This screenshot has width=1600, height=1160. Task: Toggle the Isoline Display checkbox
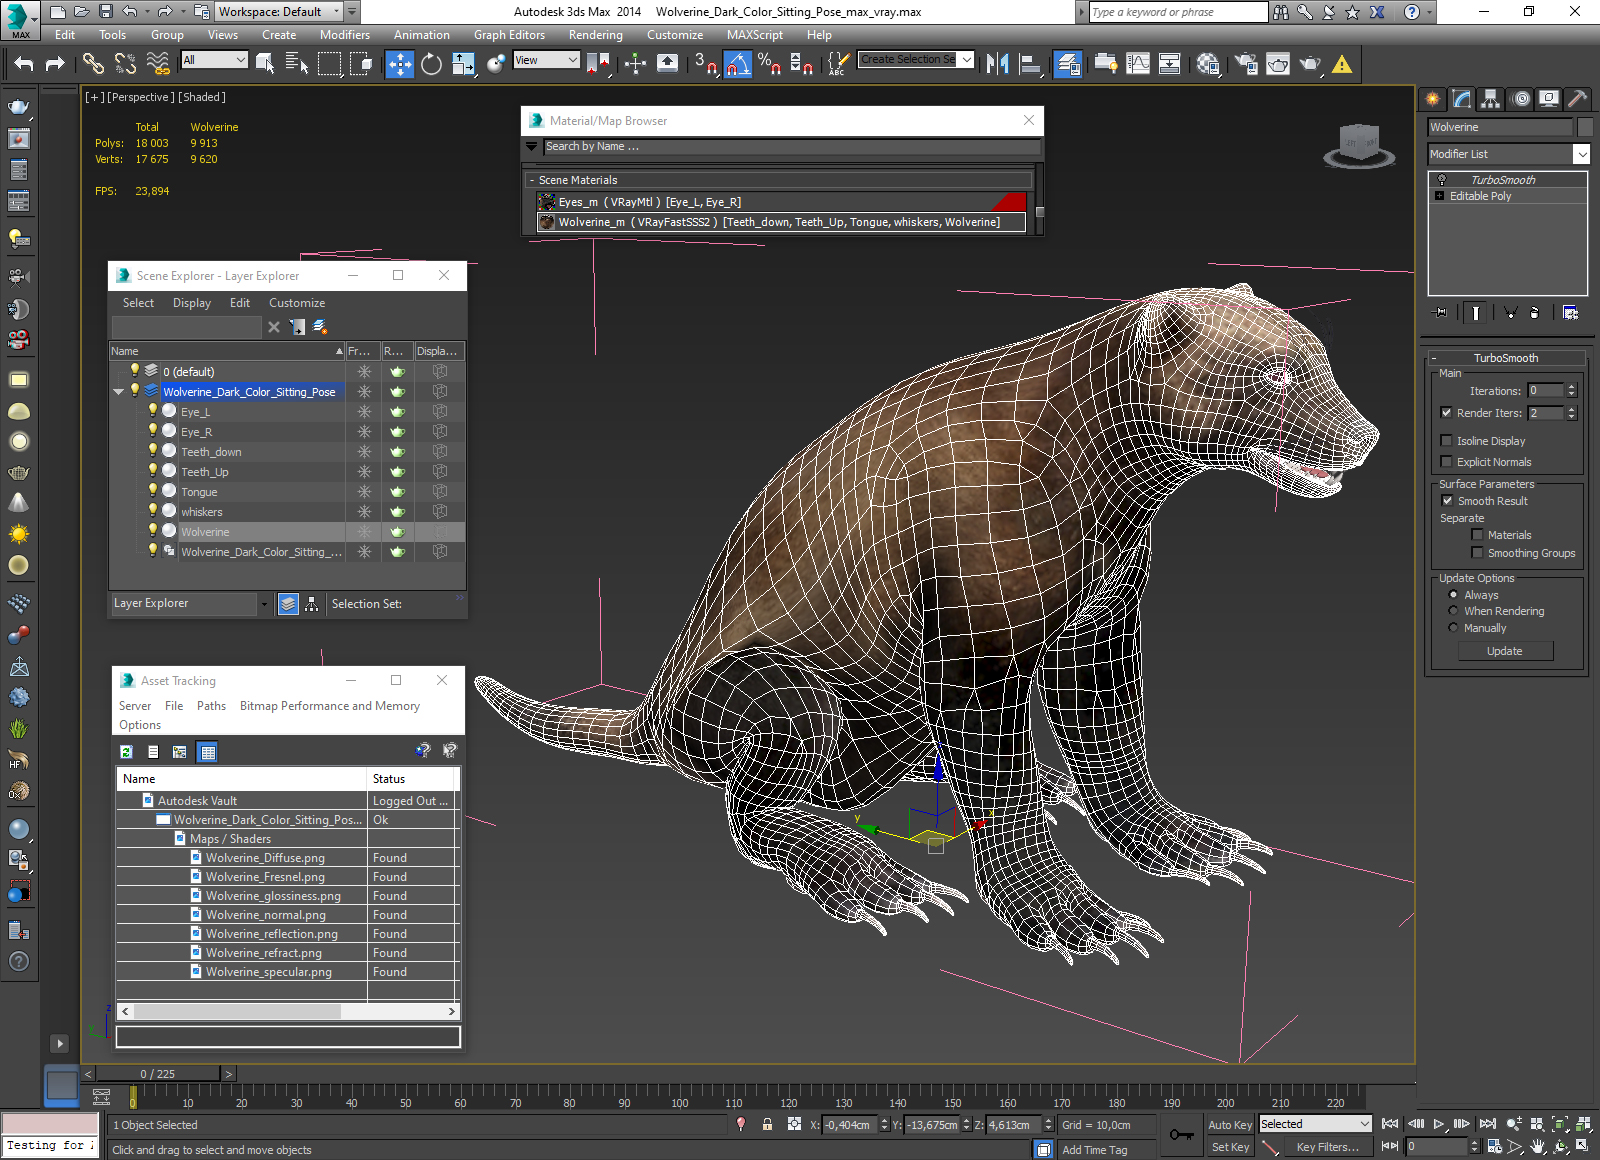pyautogui.click(x=1446, y=441)
